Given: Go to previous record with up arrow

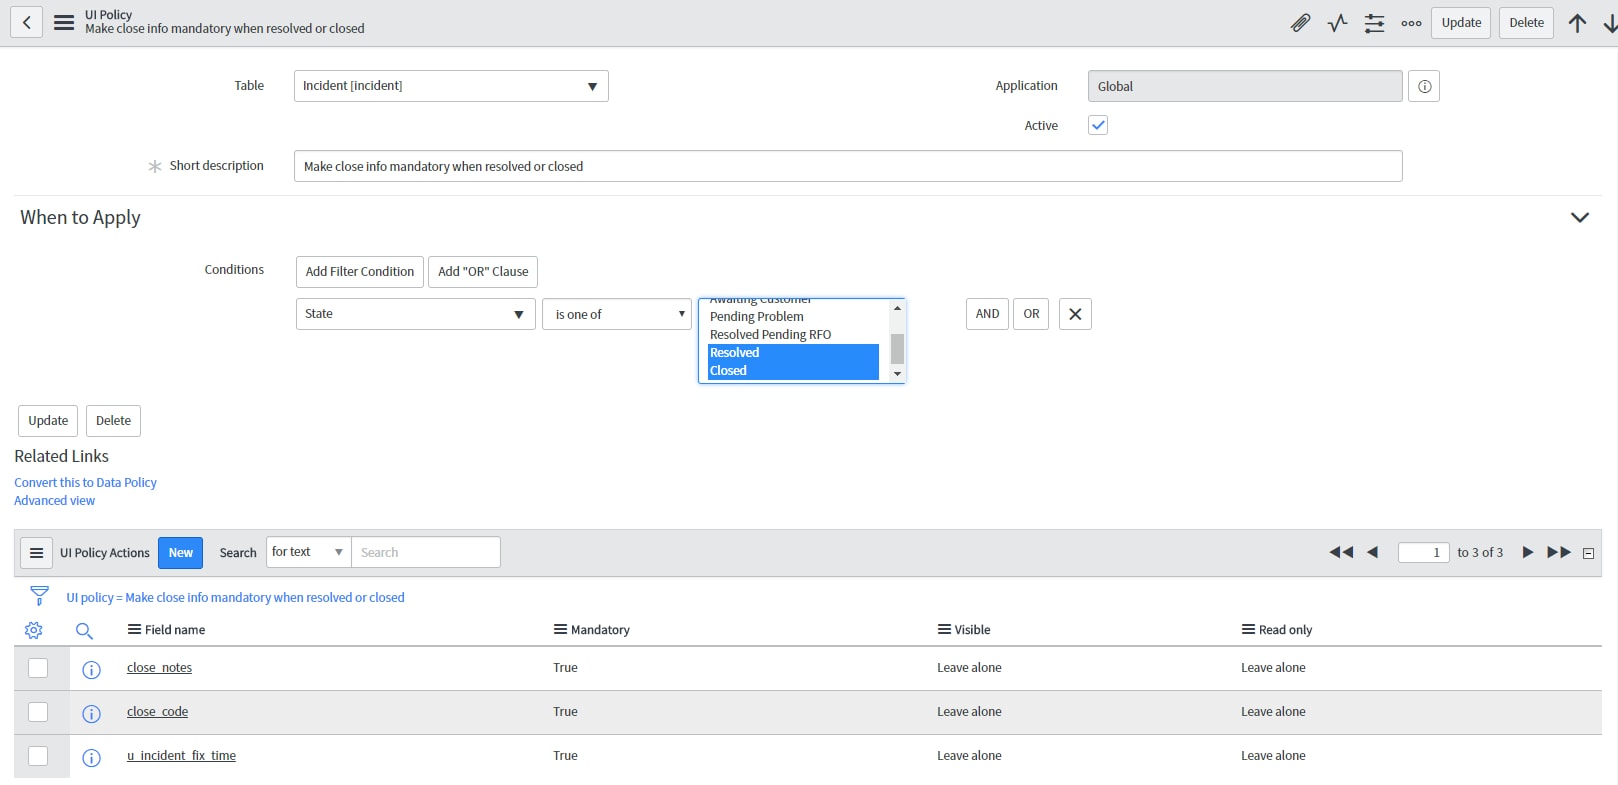Looking at the screenshot, I should point(1577,23).
